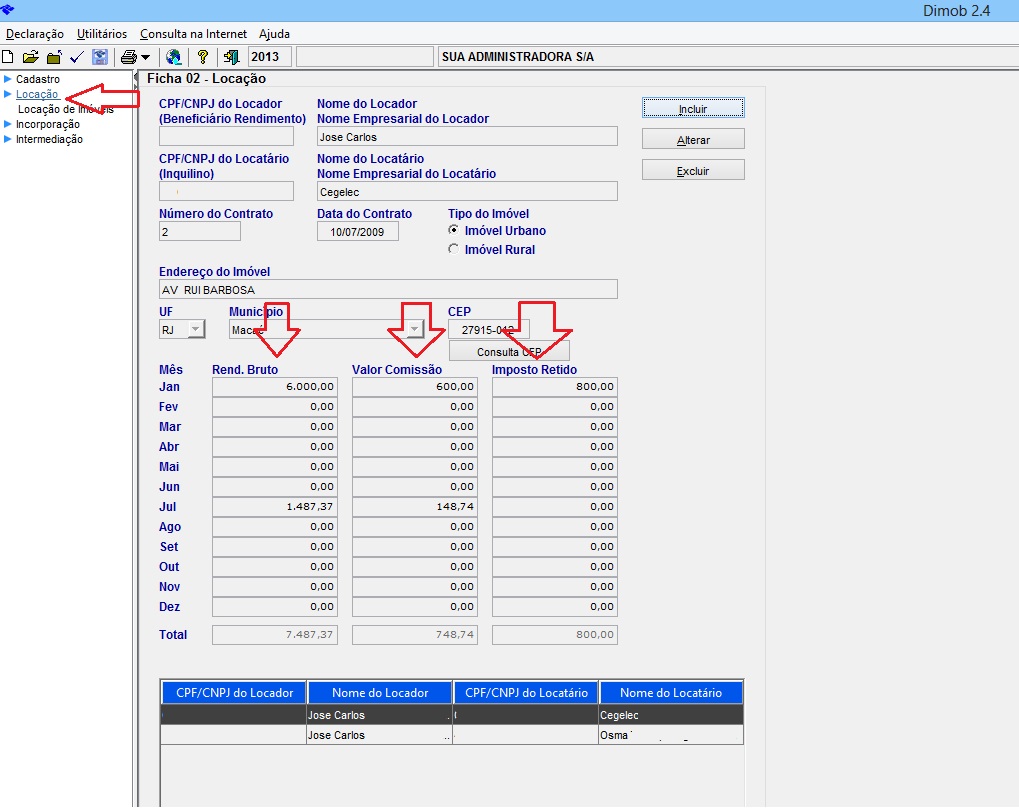Open the Consulta na Internet menu

194,34
